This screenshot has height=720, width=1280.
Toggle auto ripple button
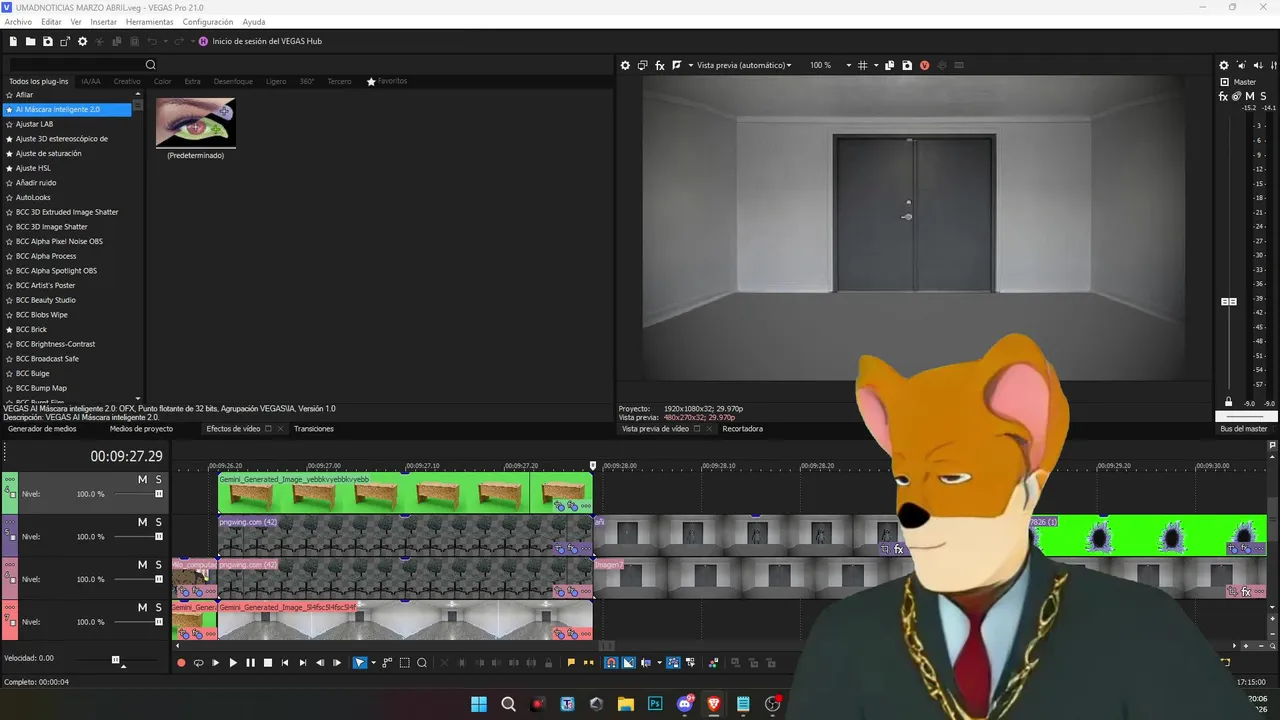point(646,662)
